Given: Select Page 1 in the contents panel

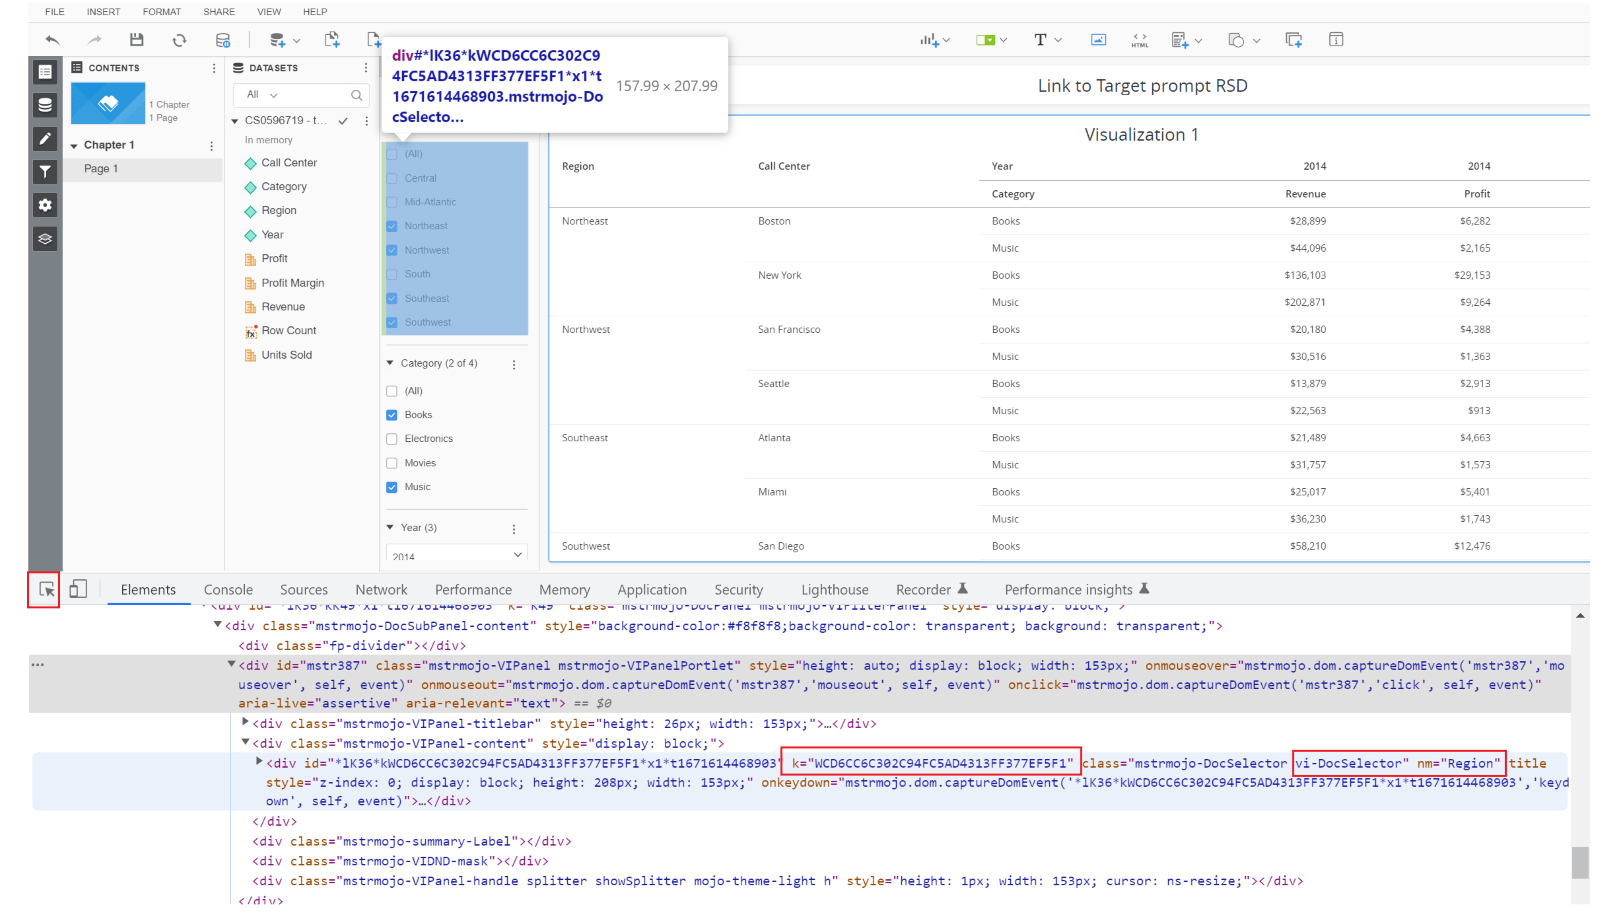Looking at the screenshot, I should pyautogui.click(x=101, y=169).
